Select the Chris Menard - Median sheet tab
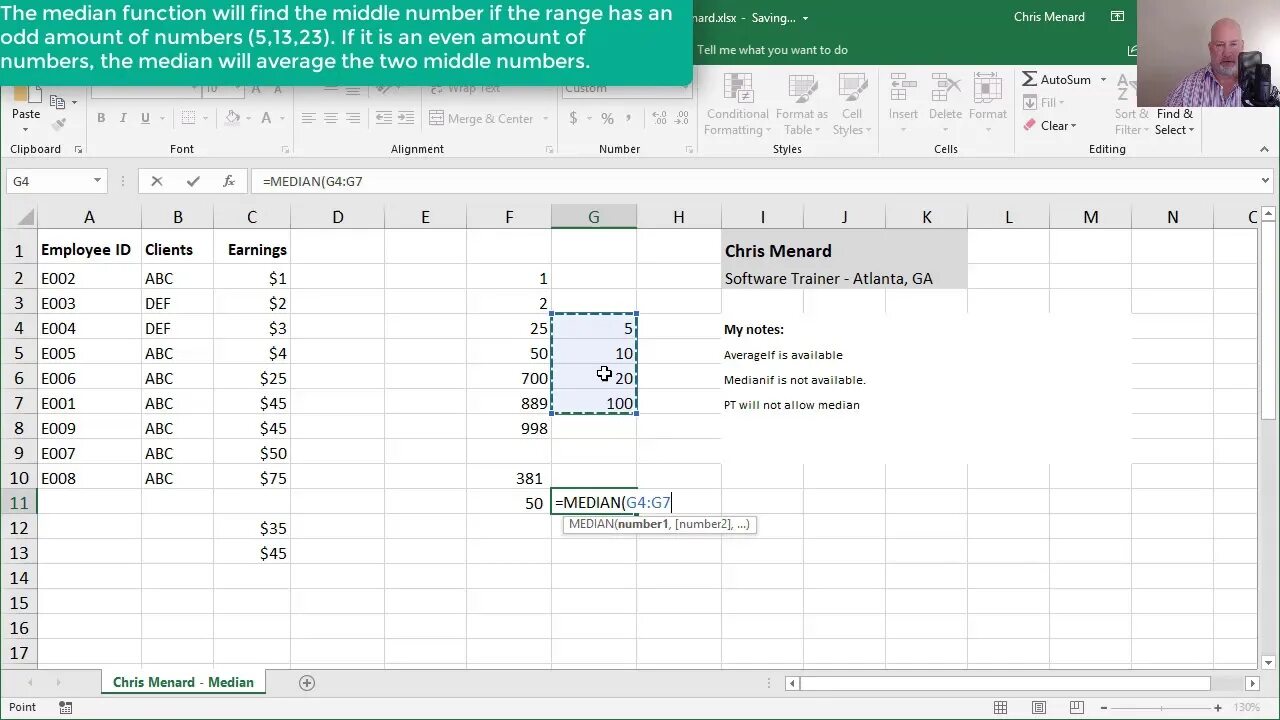 click(183, 682)
